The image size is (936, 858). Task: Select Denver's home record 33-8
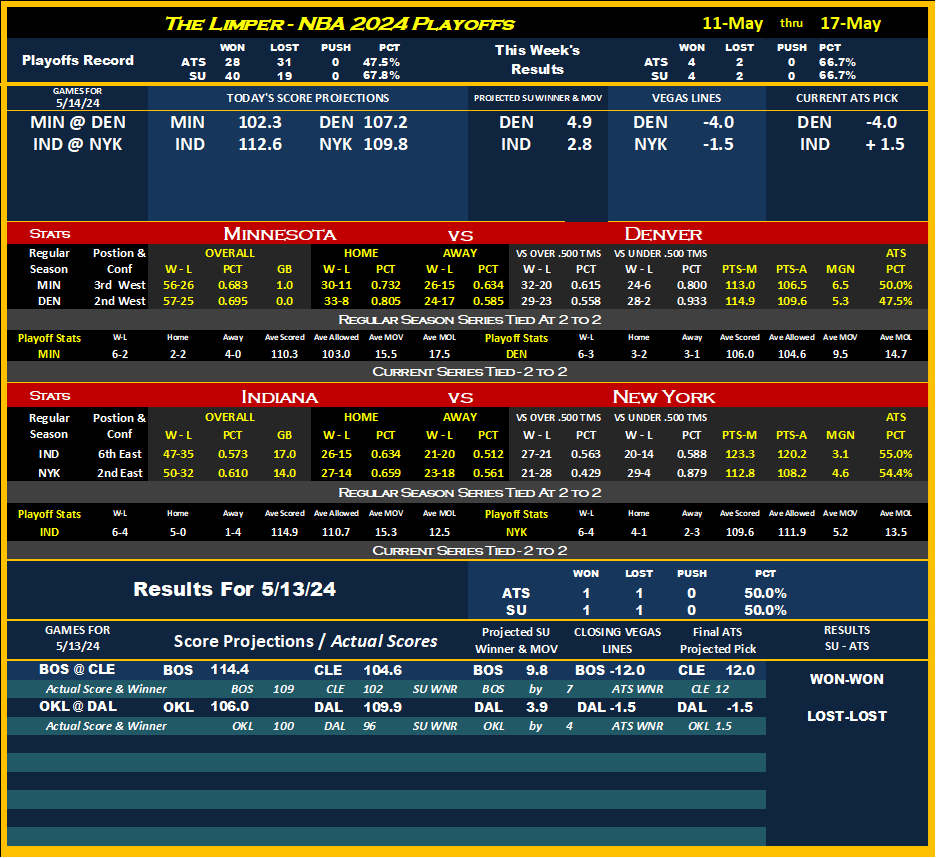pyautogui.click(x=337, y=302)
